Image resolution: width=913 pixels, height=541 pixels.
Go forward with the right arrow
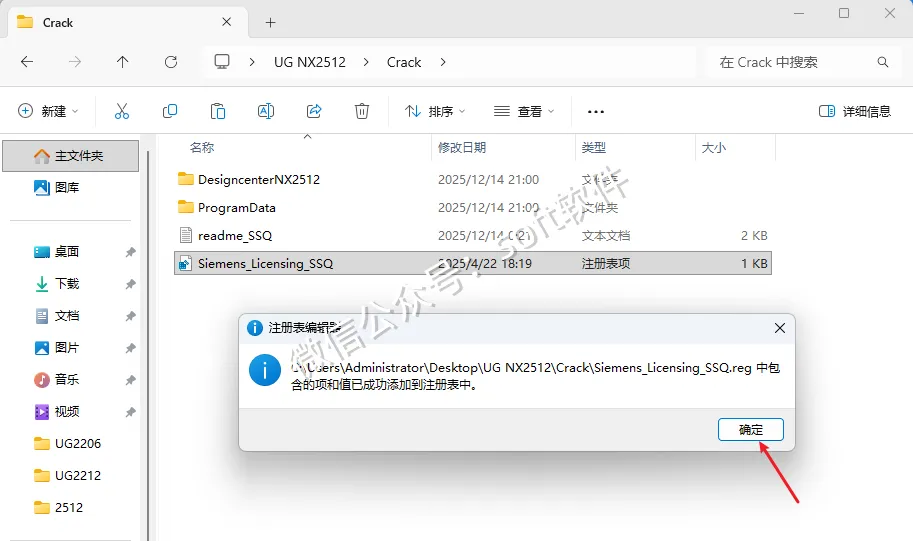[x=75, y=62]
